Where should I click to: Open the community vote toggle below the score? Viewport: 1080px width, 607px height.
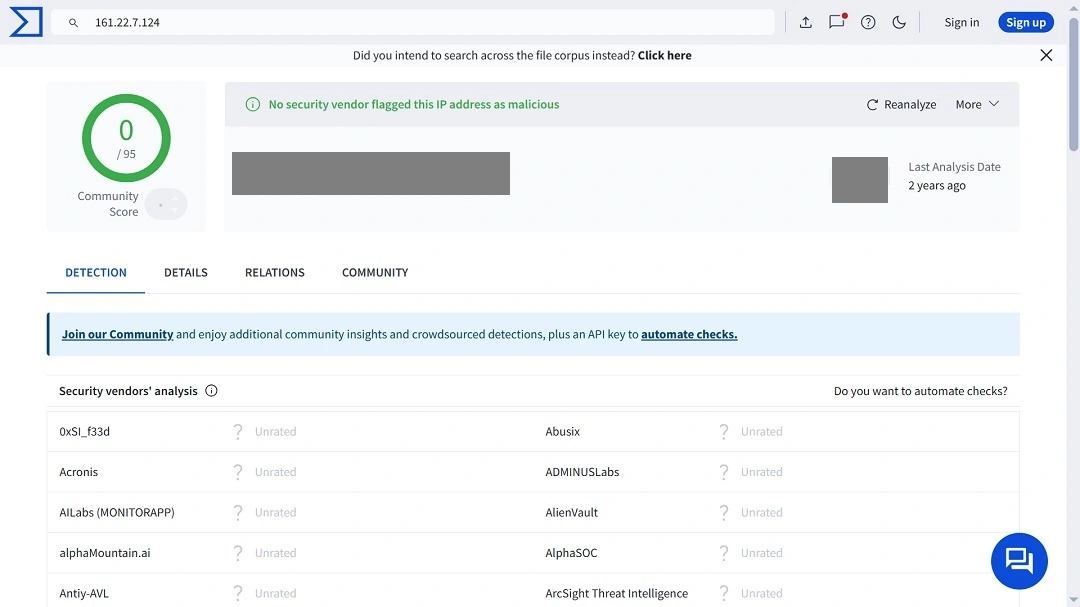click(166, 203)
